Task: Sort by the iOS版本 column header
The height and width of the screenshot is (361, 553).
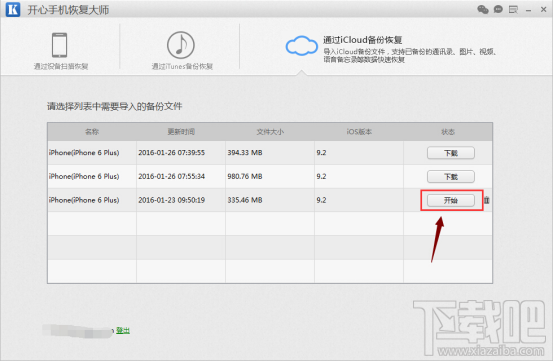Action: 359,132
